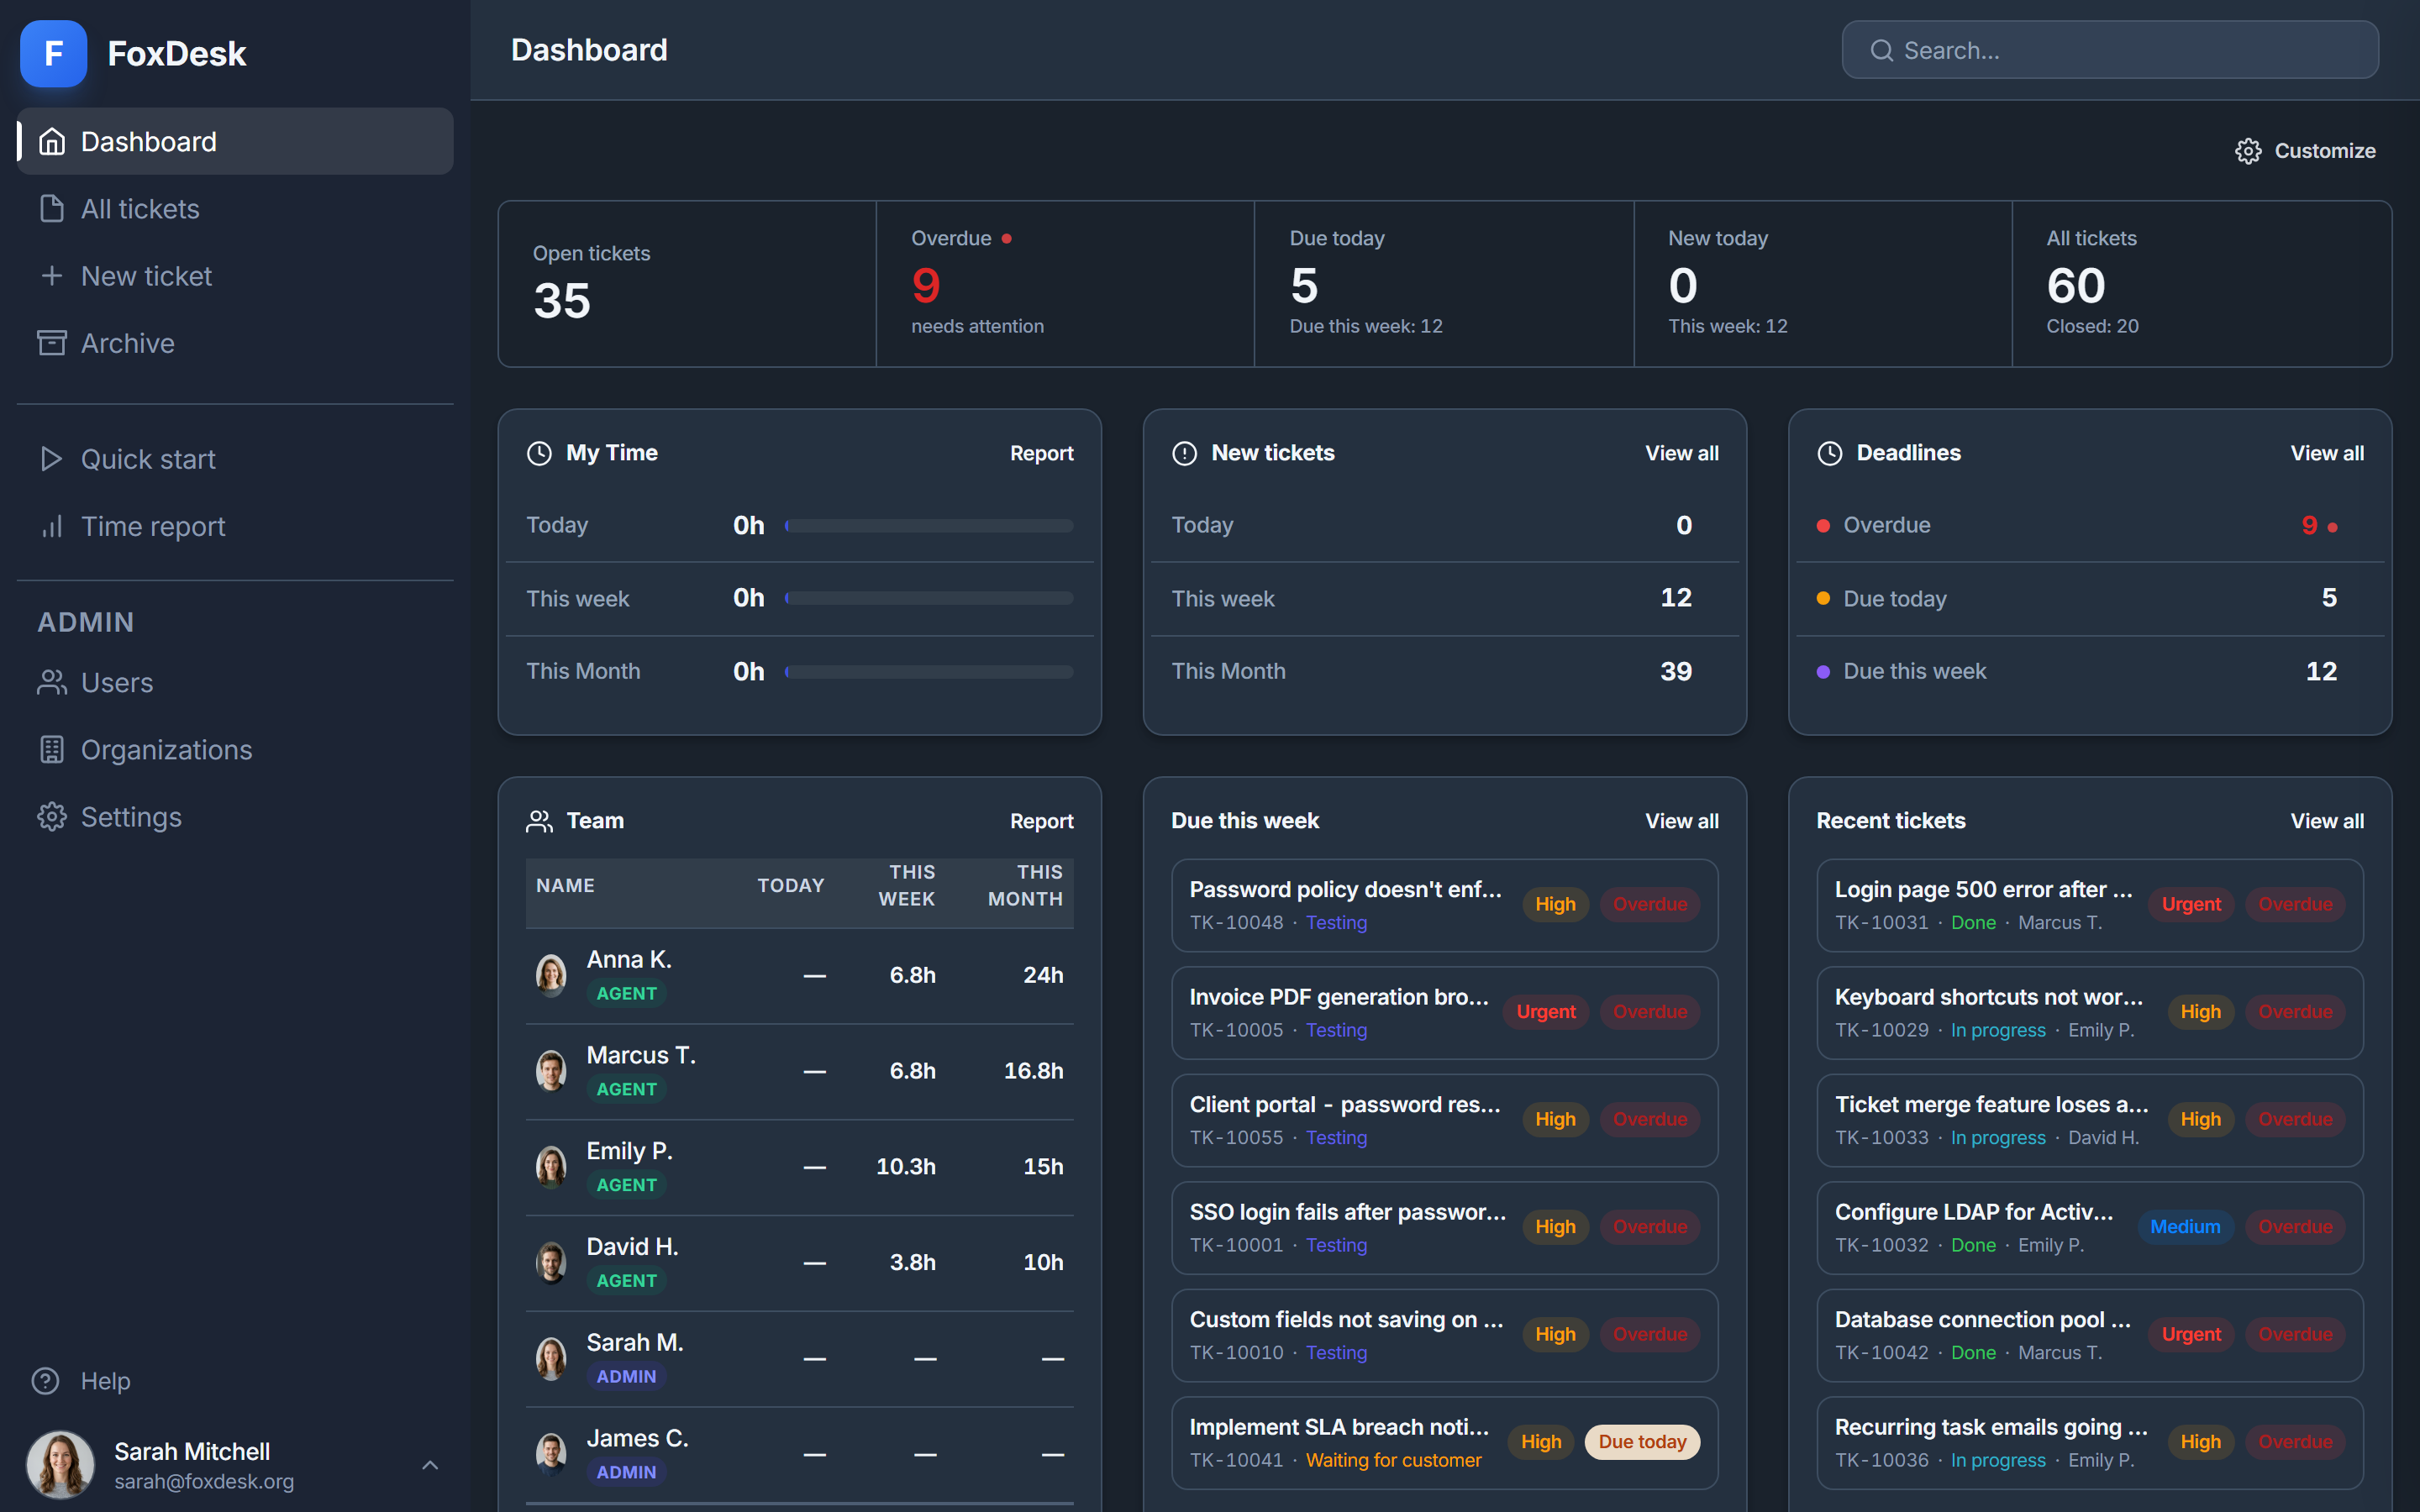Screen dimensions: 2420x1512
Task: Start a new ticket using the plus icon
Action: [x=52, y=275]
